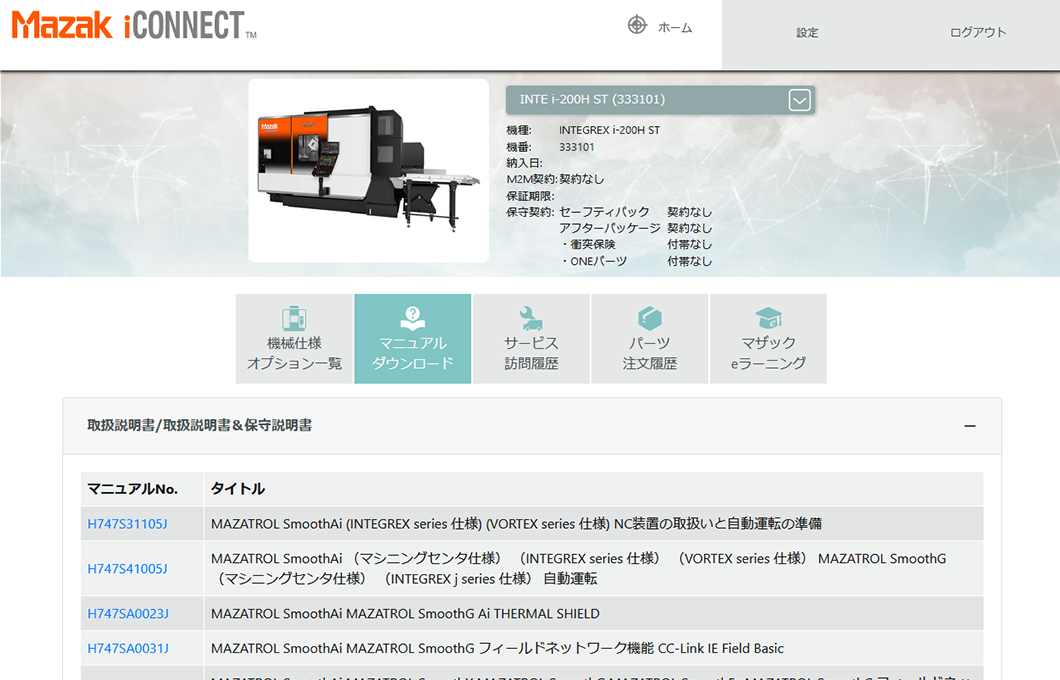Click the ・衝突保険 entry
The height and width of the screenshot is (680, 1060).
pyautogui.click(x=587, y=244)
